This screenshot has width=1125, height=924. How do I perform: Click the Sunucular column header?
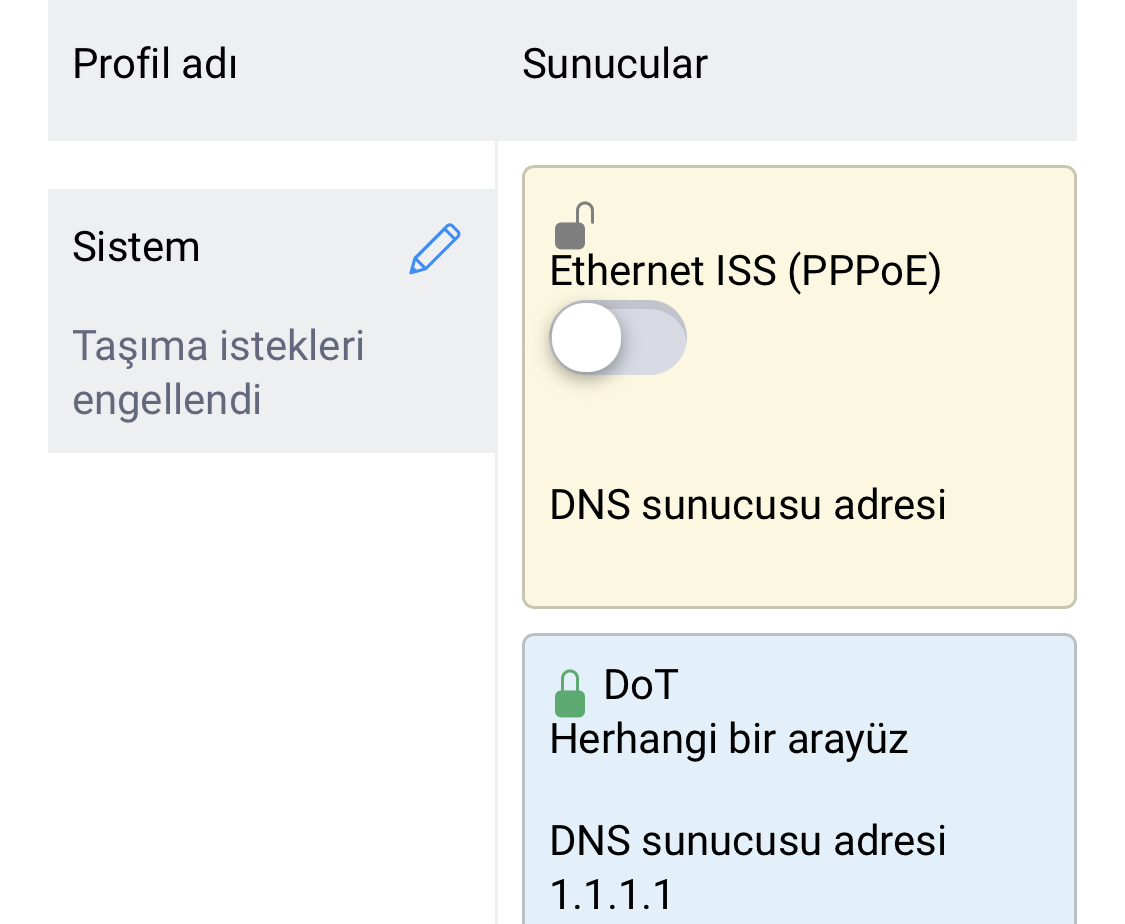[615, 64]
